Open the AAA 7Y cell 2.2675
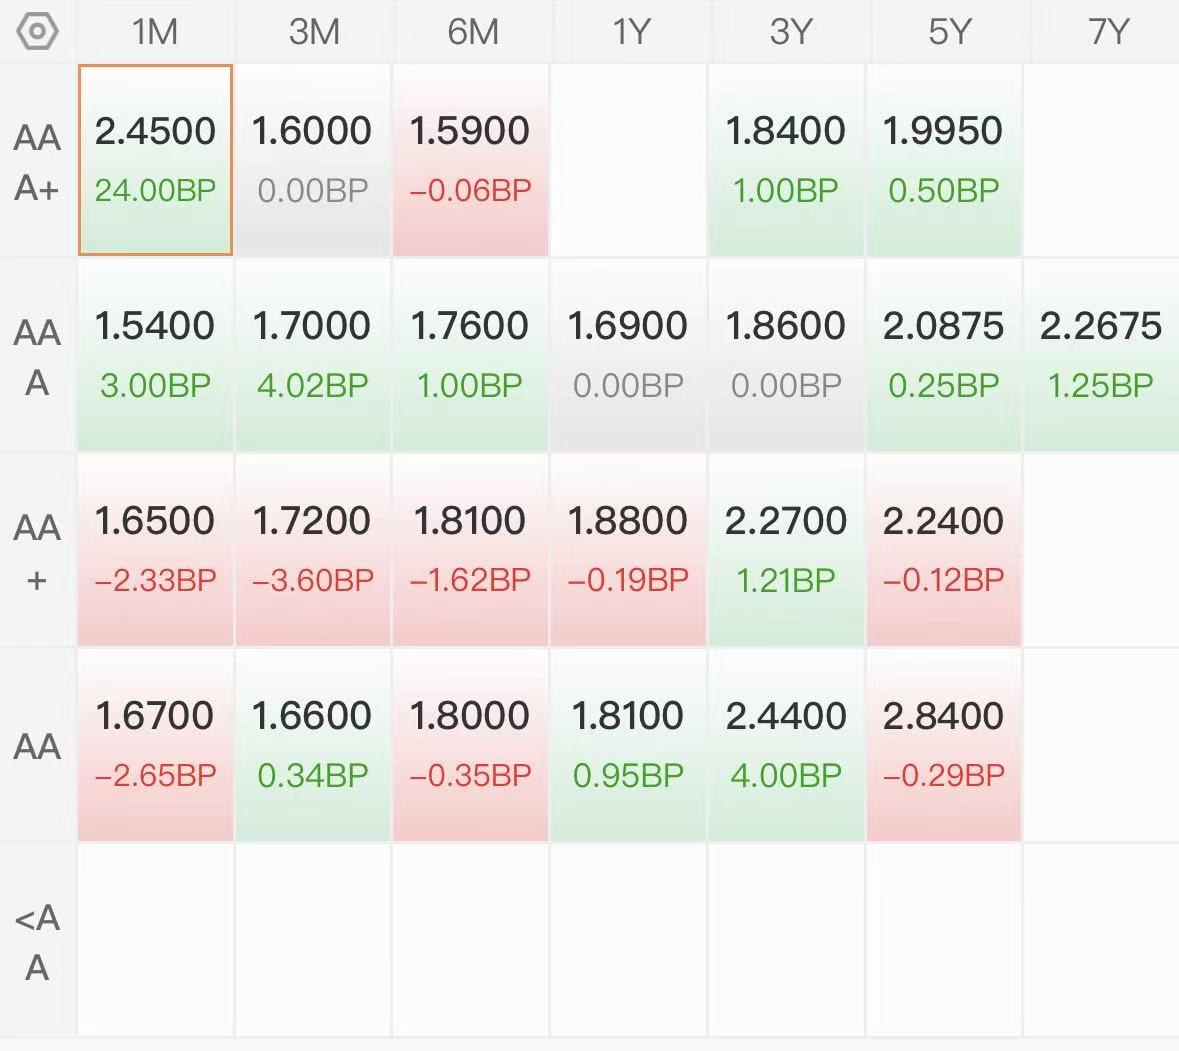 pos(1102,355)
